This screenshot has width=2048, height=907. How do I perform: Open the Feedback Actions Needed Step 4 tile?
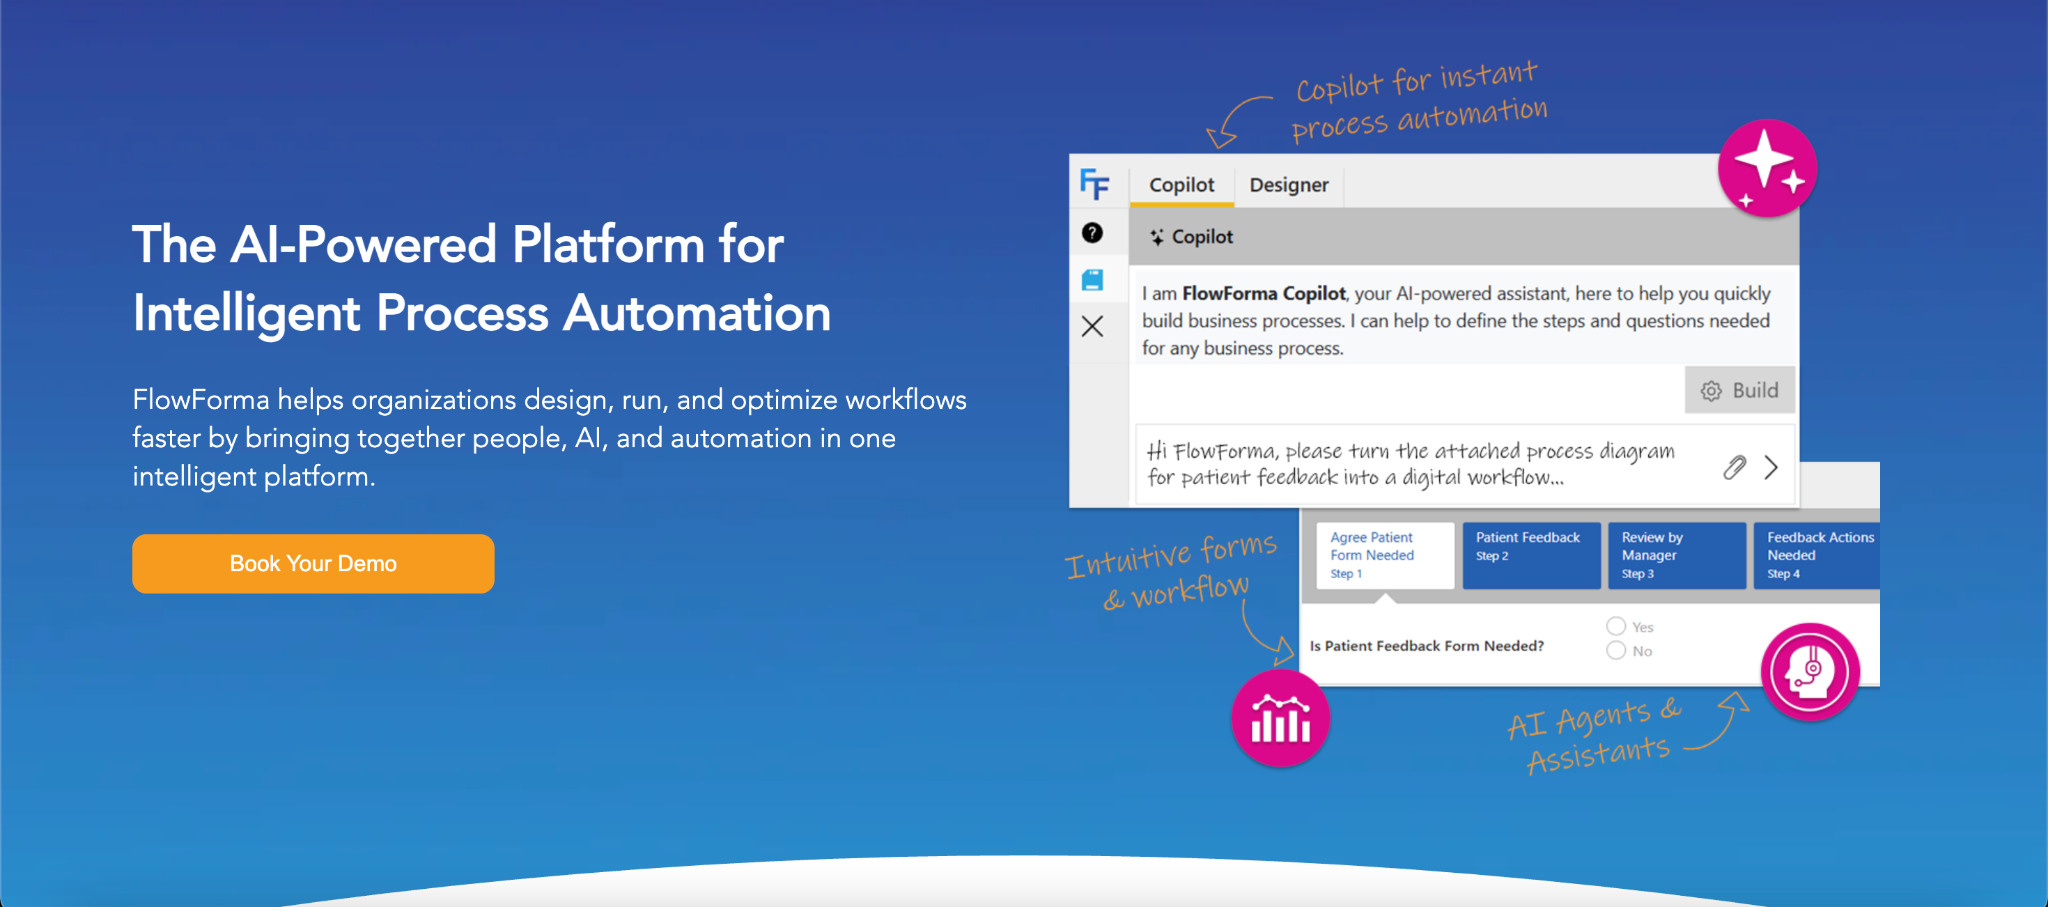pos(1816,556)
